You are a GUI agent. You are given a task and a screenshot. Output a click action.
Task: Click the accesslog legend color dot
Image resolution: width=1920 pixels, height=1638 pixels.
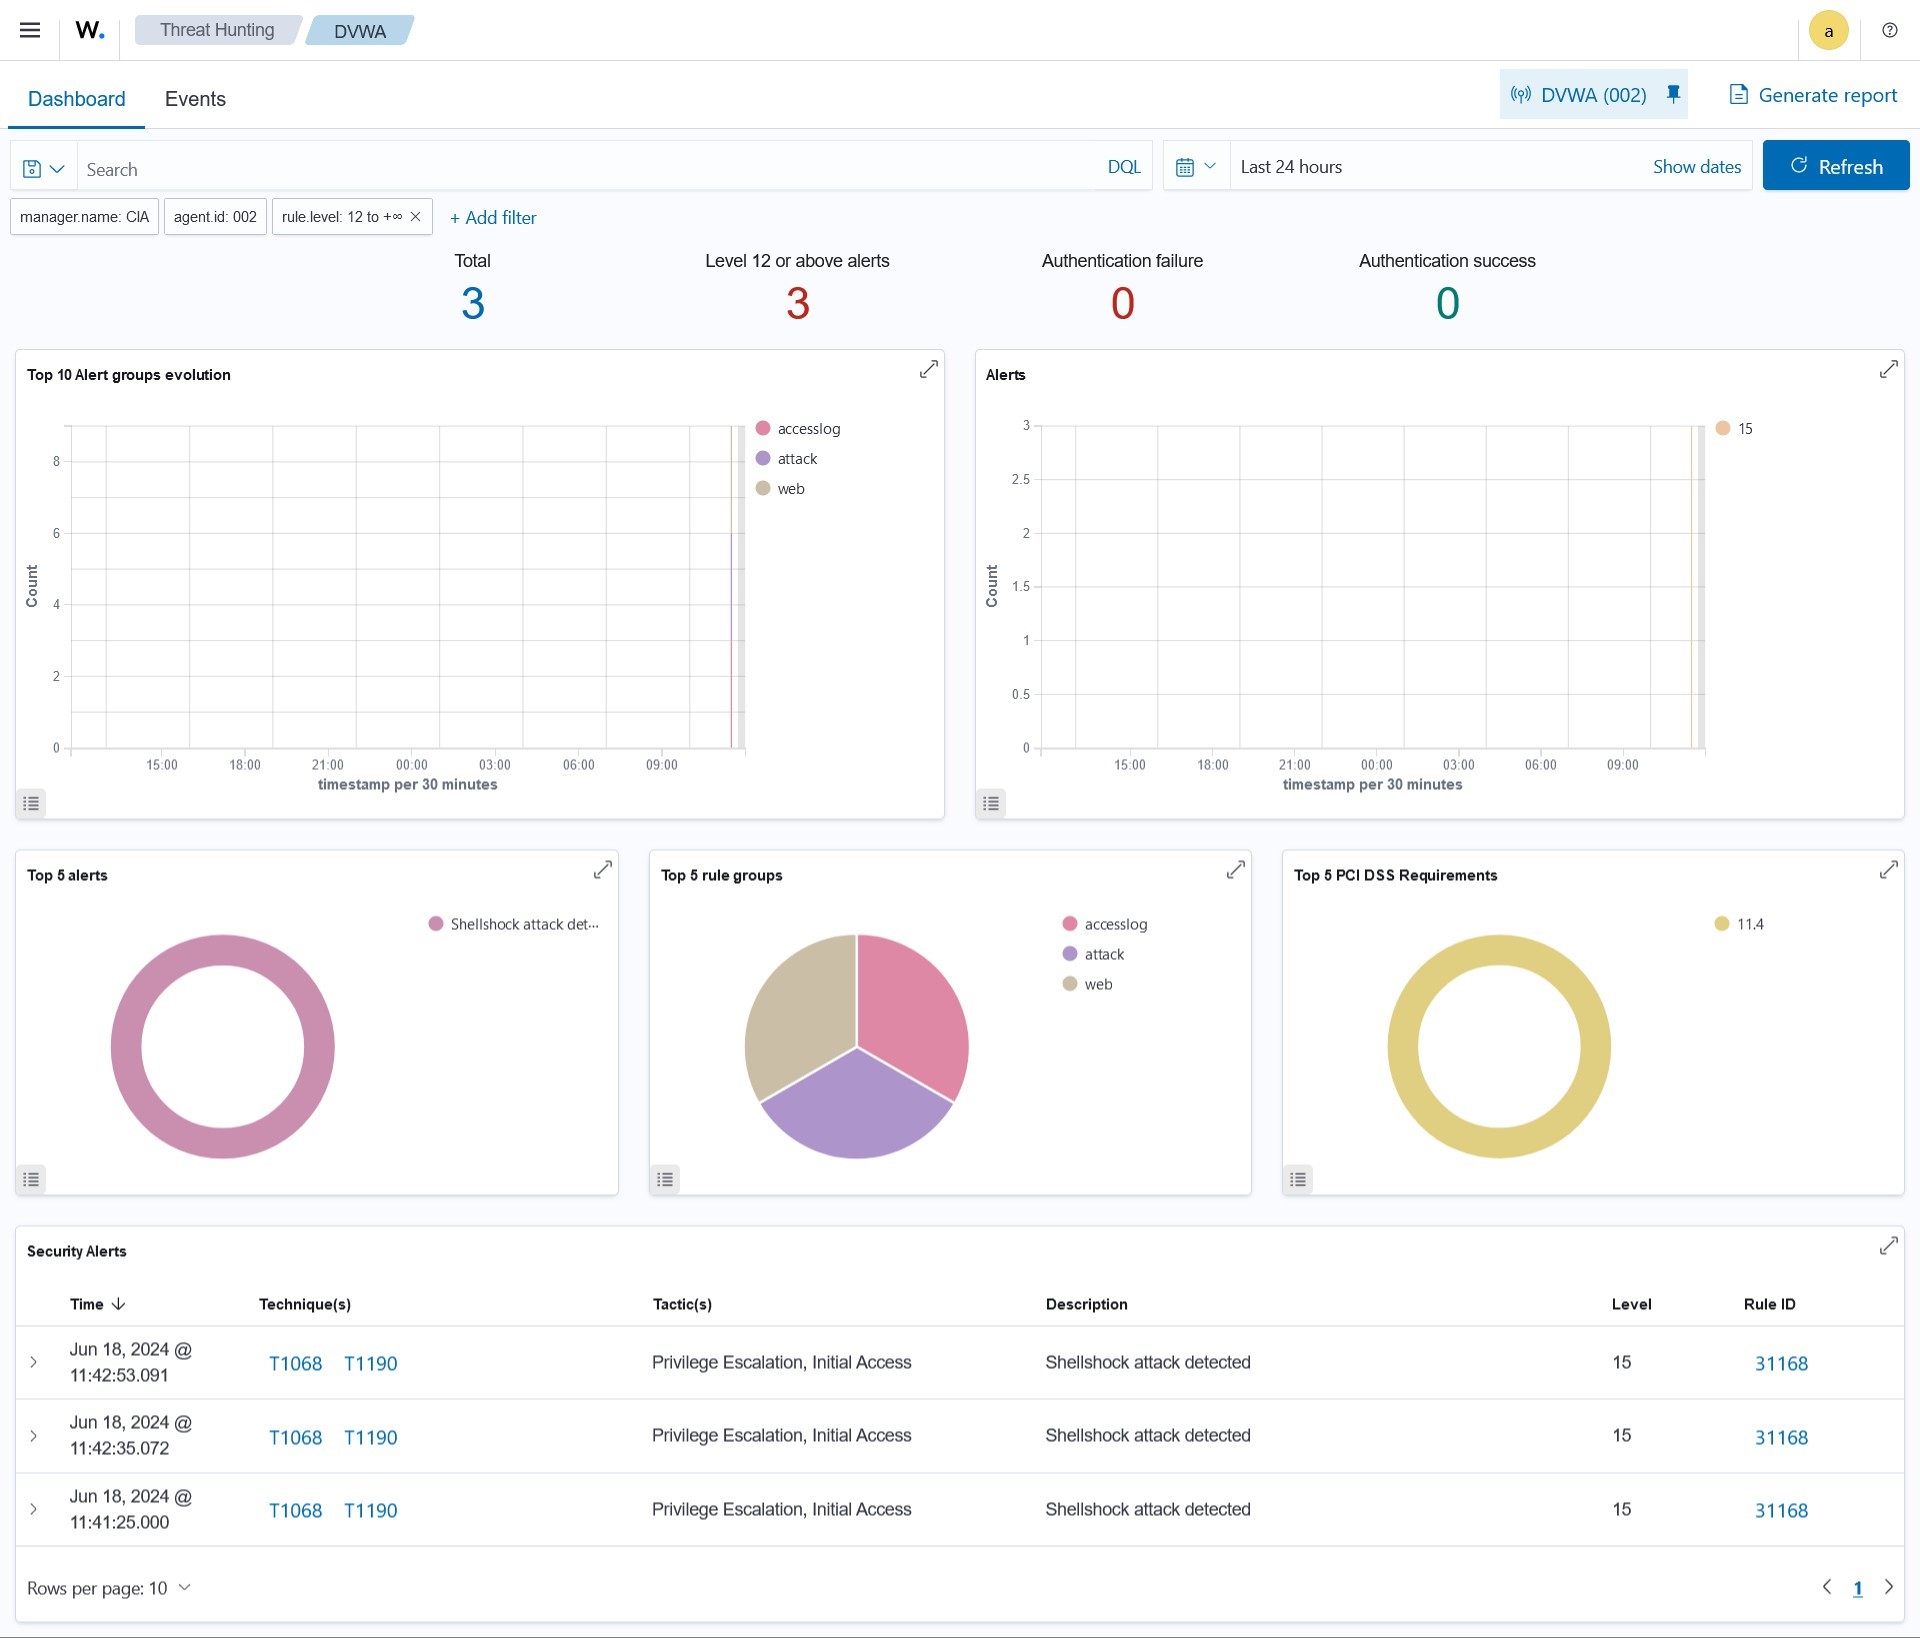coord(763,428)
